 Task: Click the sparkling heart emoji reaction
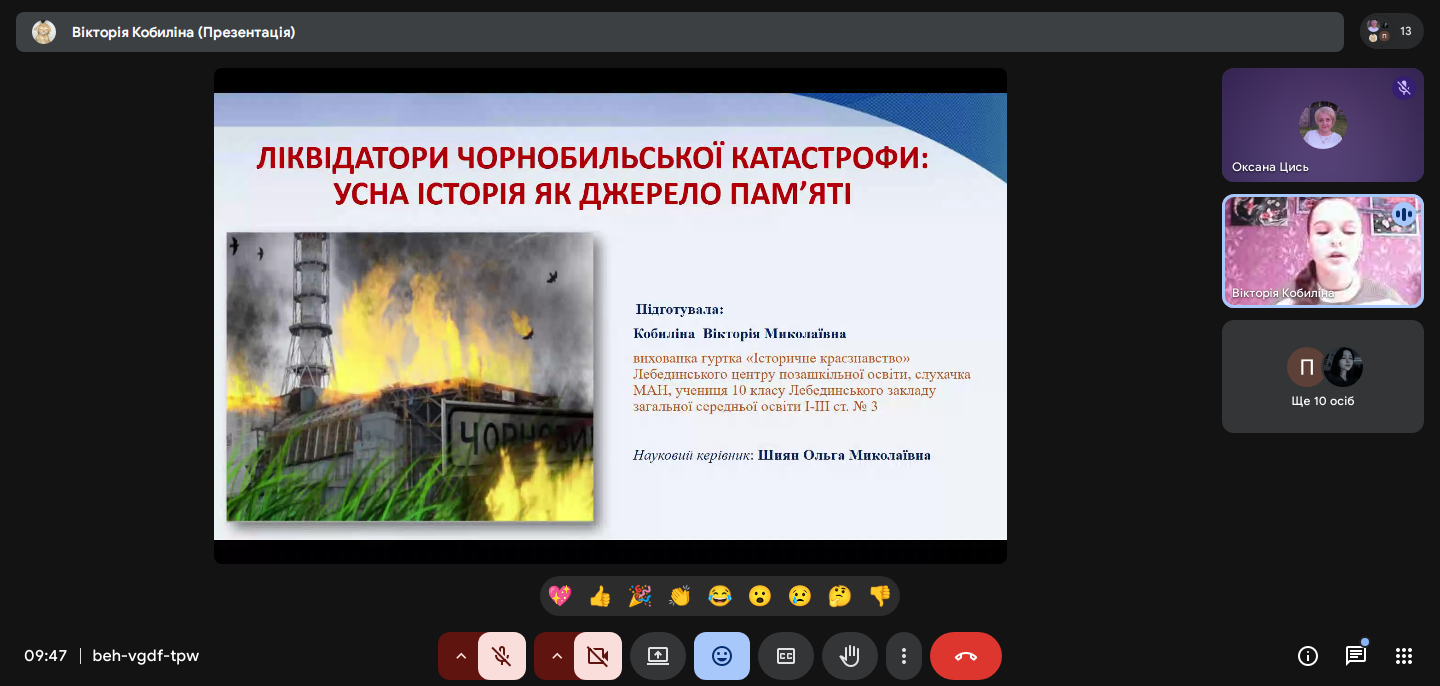pos(560,596)
